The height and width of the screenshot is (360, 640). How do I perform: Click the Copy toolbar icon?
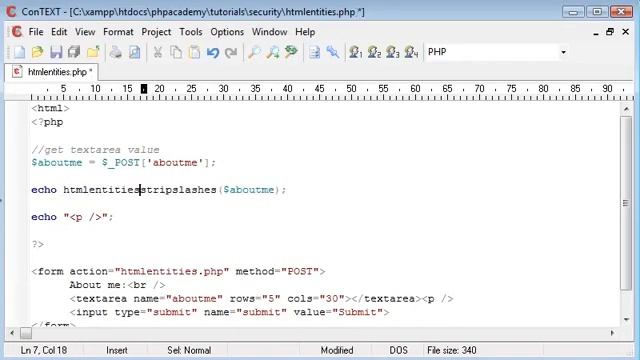click(176, 52)
